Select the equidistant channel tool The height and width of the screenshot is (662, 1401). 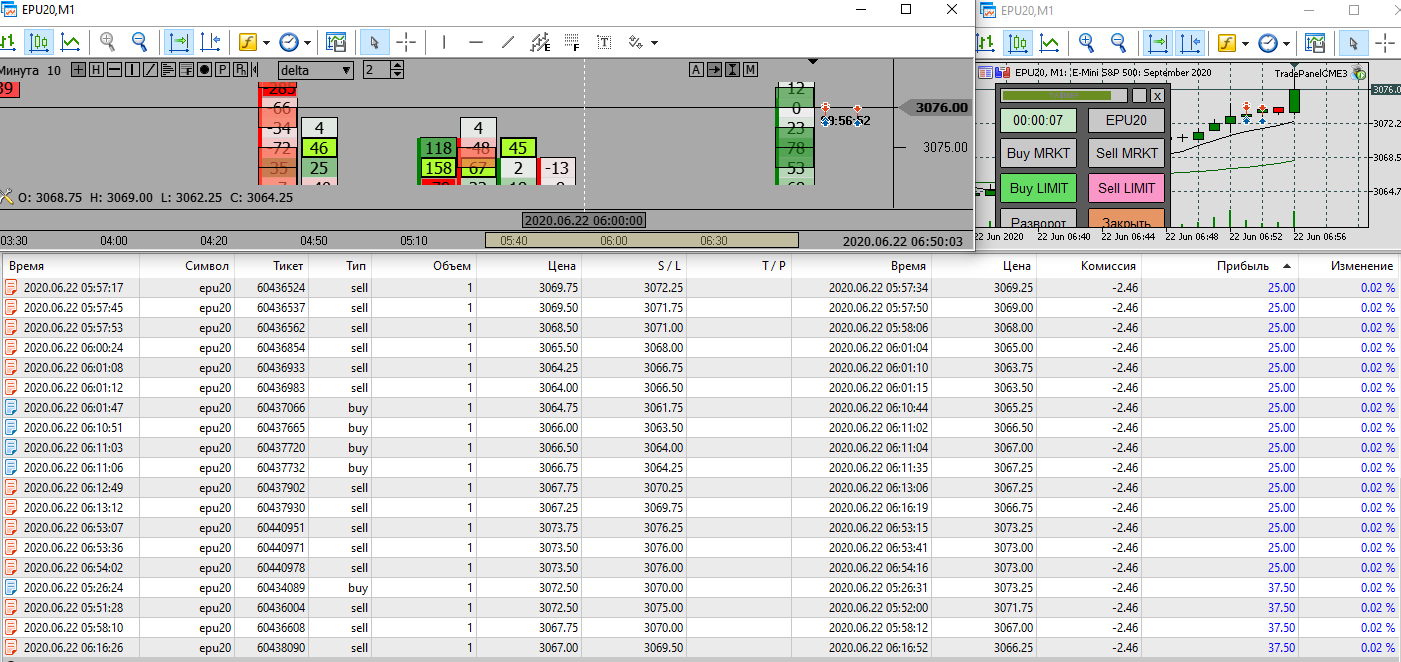click(540, 42)
